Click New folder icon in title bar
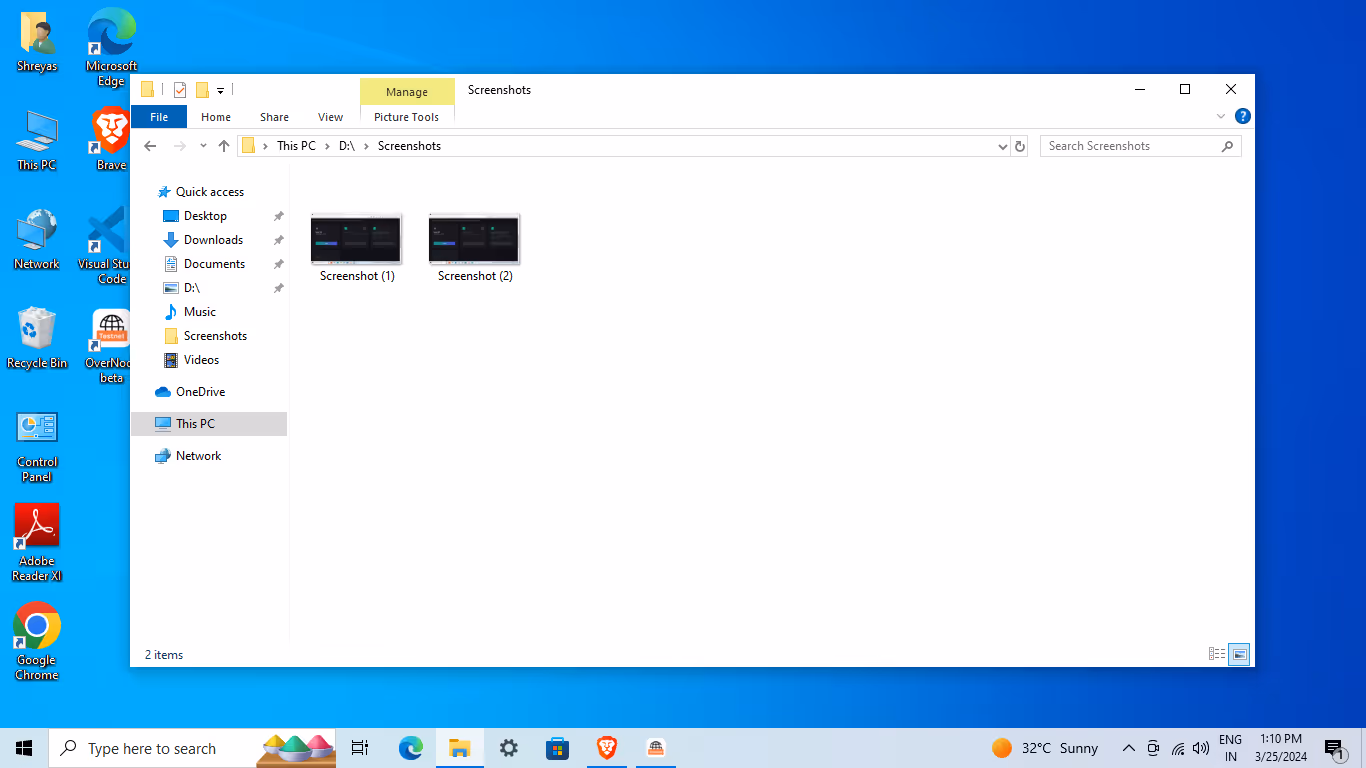 (202, 90)
